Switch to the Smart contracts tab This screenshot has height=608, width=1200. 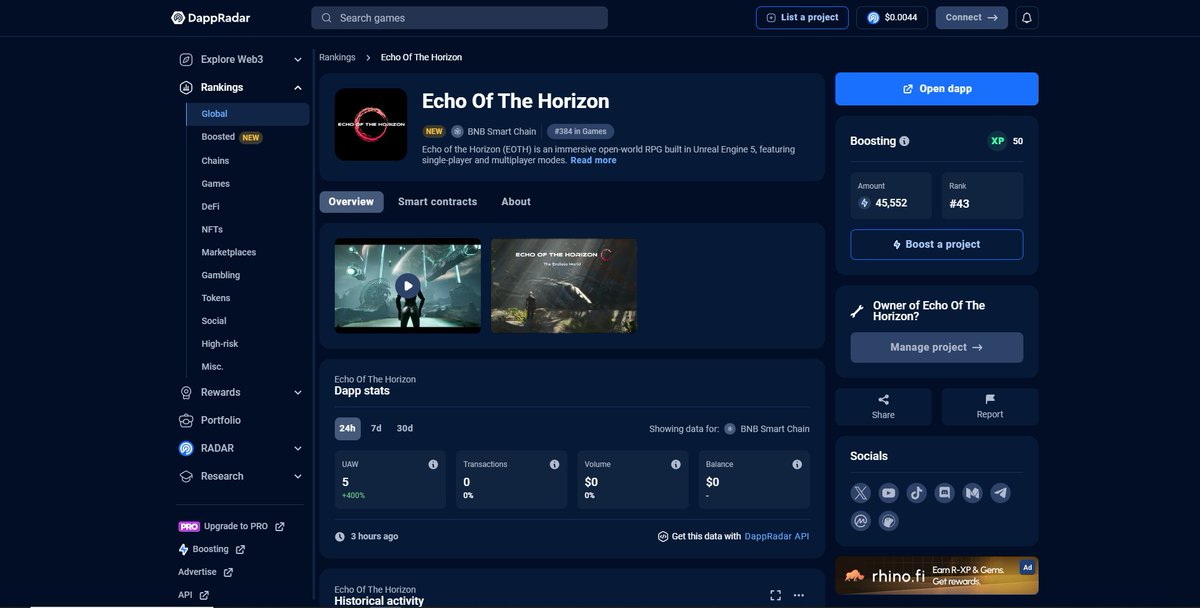pyautogui.click(x=437, y=202)
